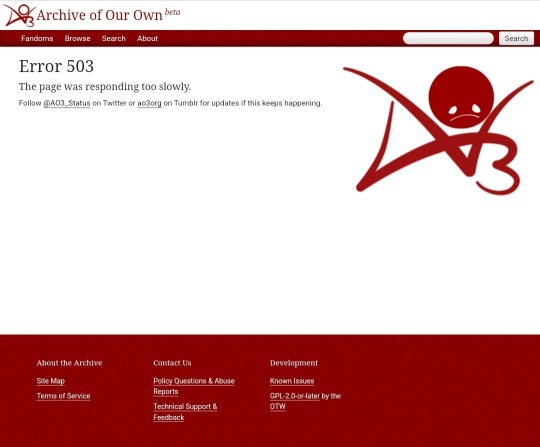Viewport: 540px width, 447px height.
Task: View the Known Issues page
Action: click(x=292, y=381)
